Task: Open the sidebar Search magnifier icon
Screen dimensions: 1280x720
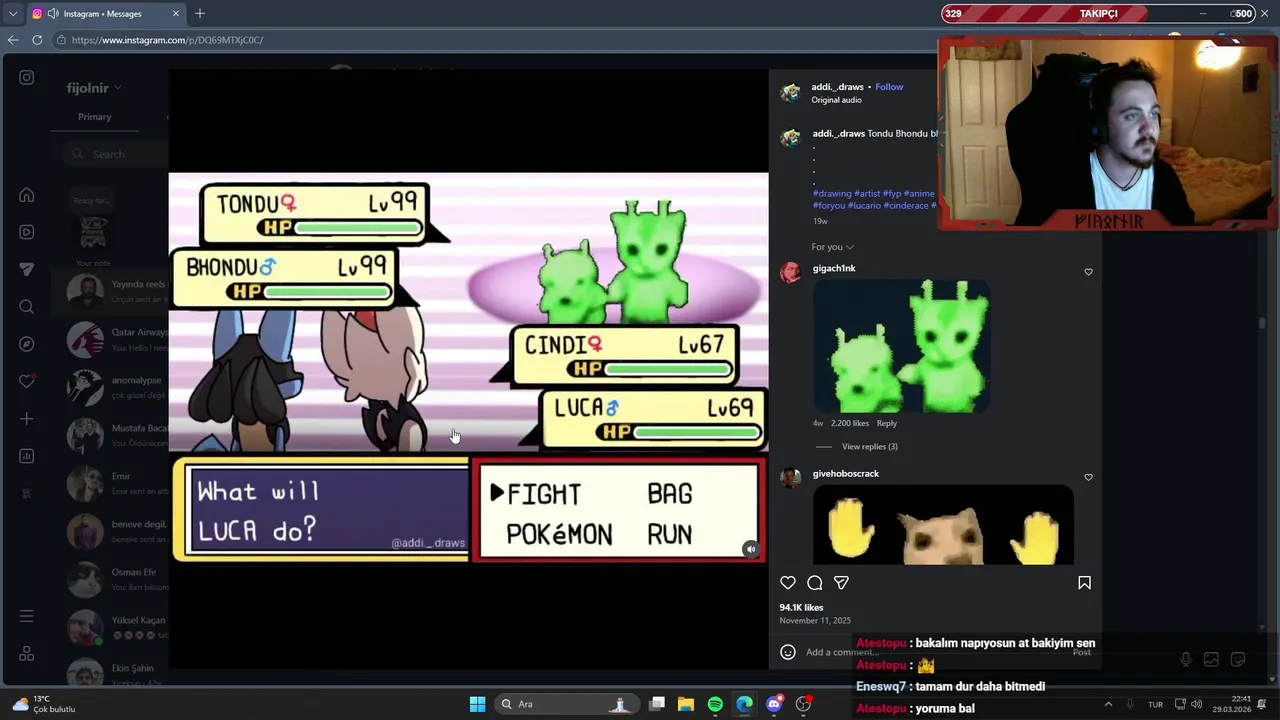Action: click(x=27, y=307)
